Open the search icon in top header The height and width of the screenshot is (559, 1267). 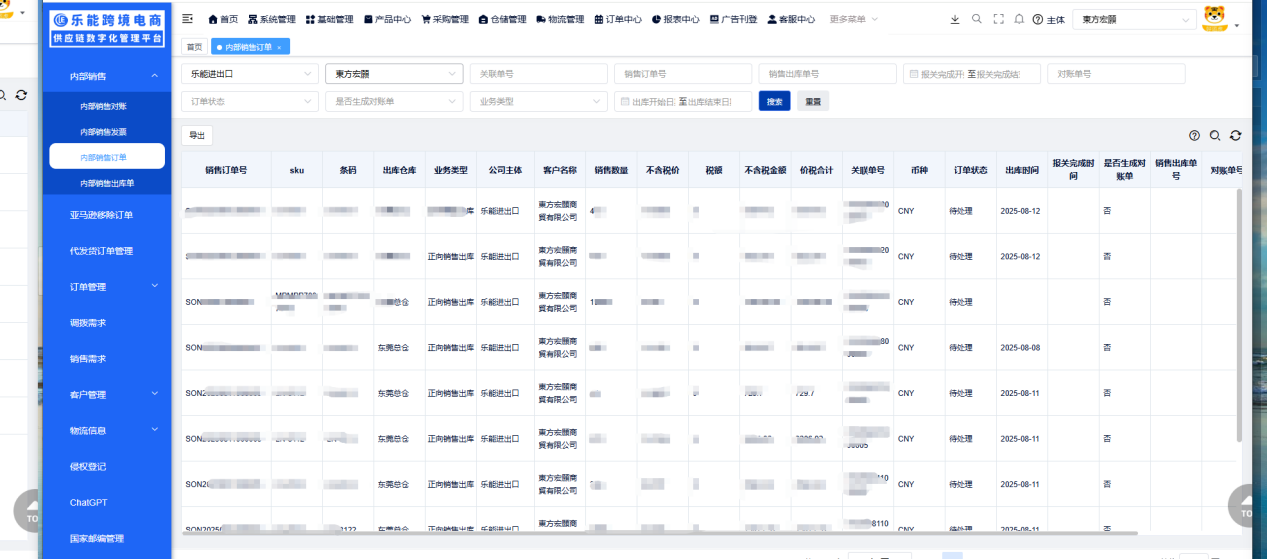click(977, 19)
